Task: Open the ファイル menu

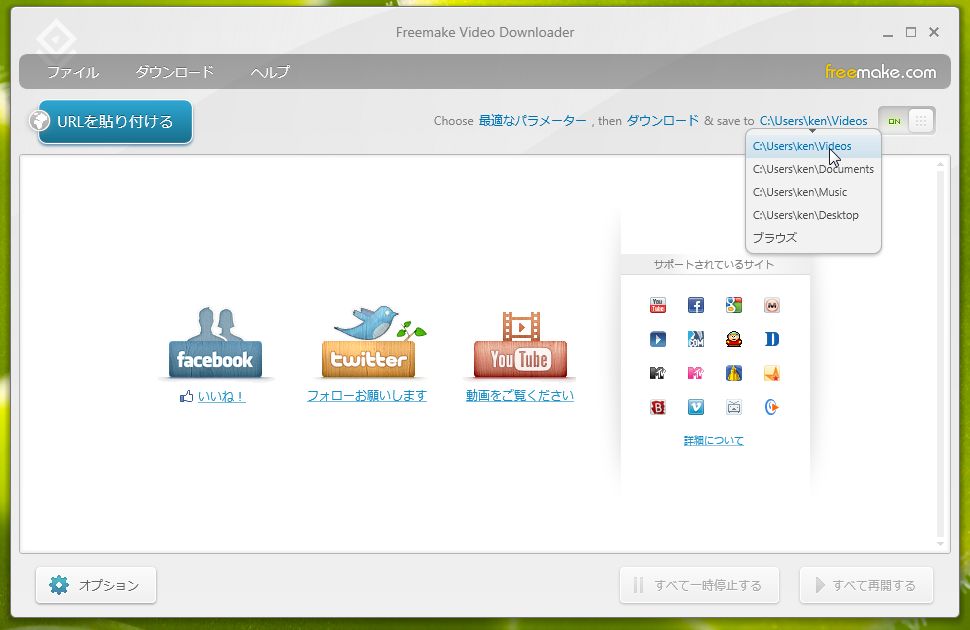Action: click(x=73, y=72)
